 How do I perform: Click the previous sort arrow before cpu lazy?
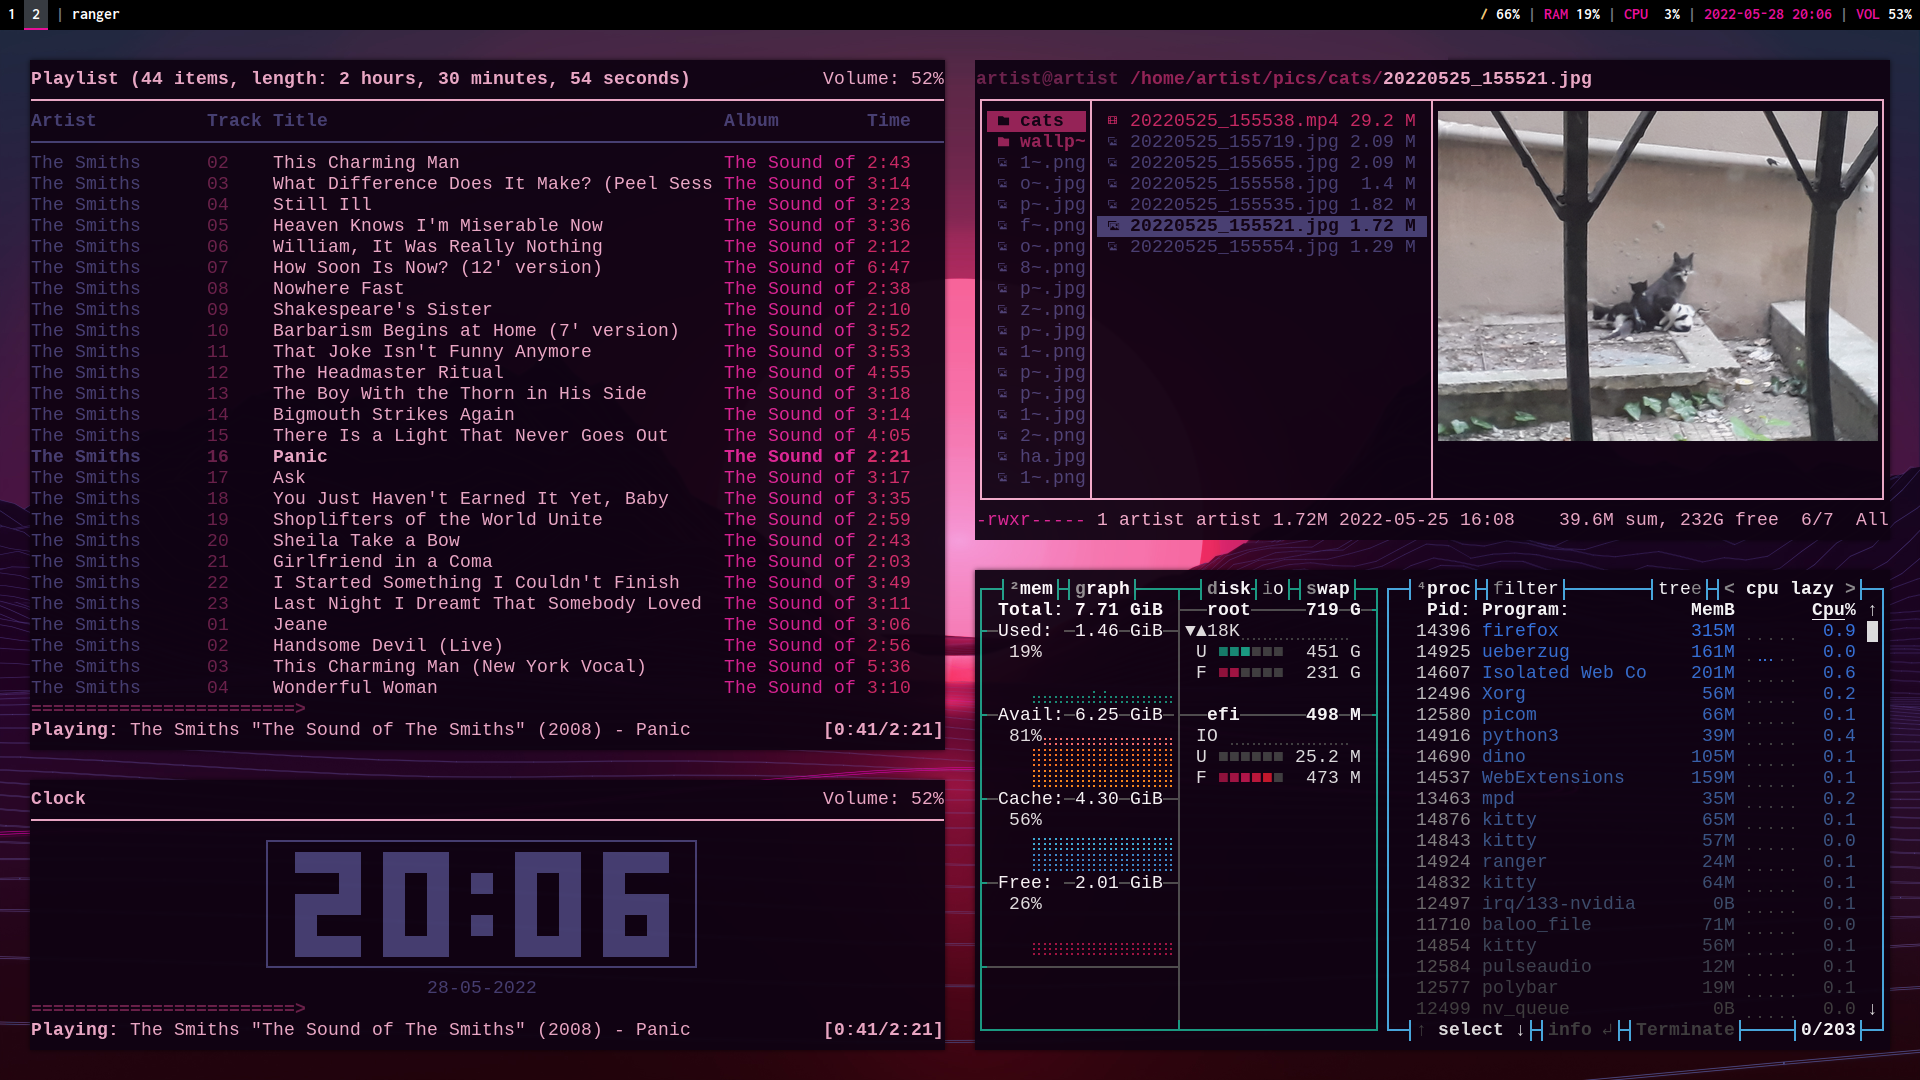coord(1729,589)
